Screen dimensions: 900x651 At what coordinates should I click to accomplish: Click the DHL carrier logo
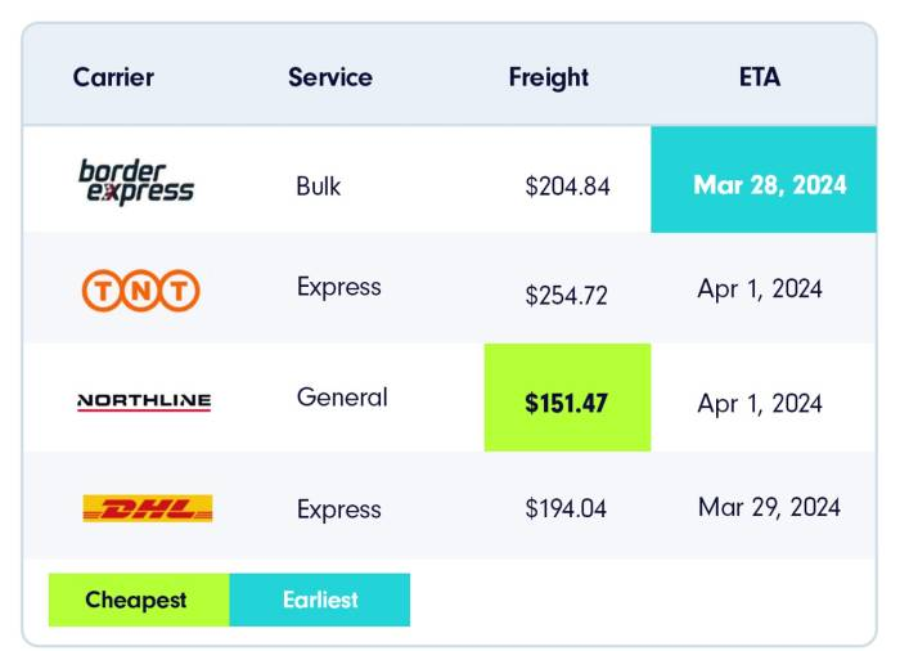point(147,509)
